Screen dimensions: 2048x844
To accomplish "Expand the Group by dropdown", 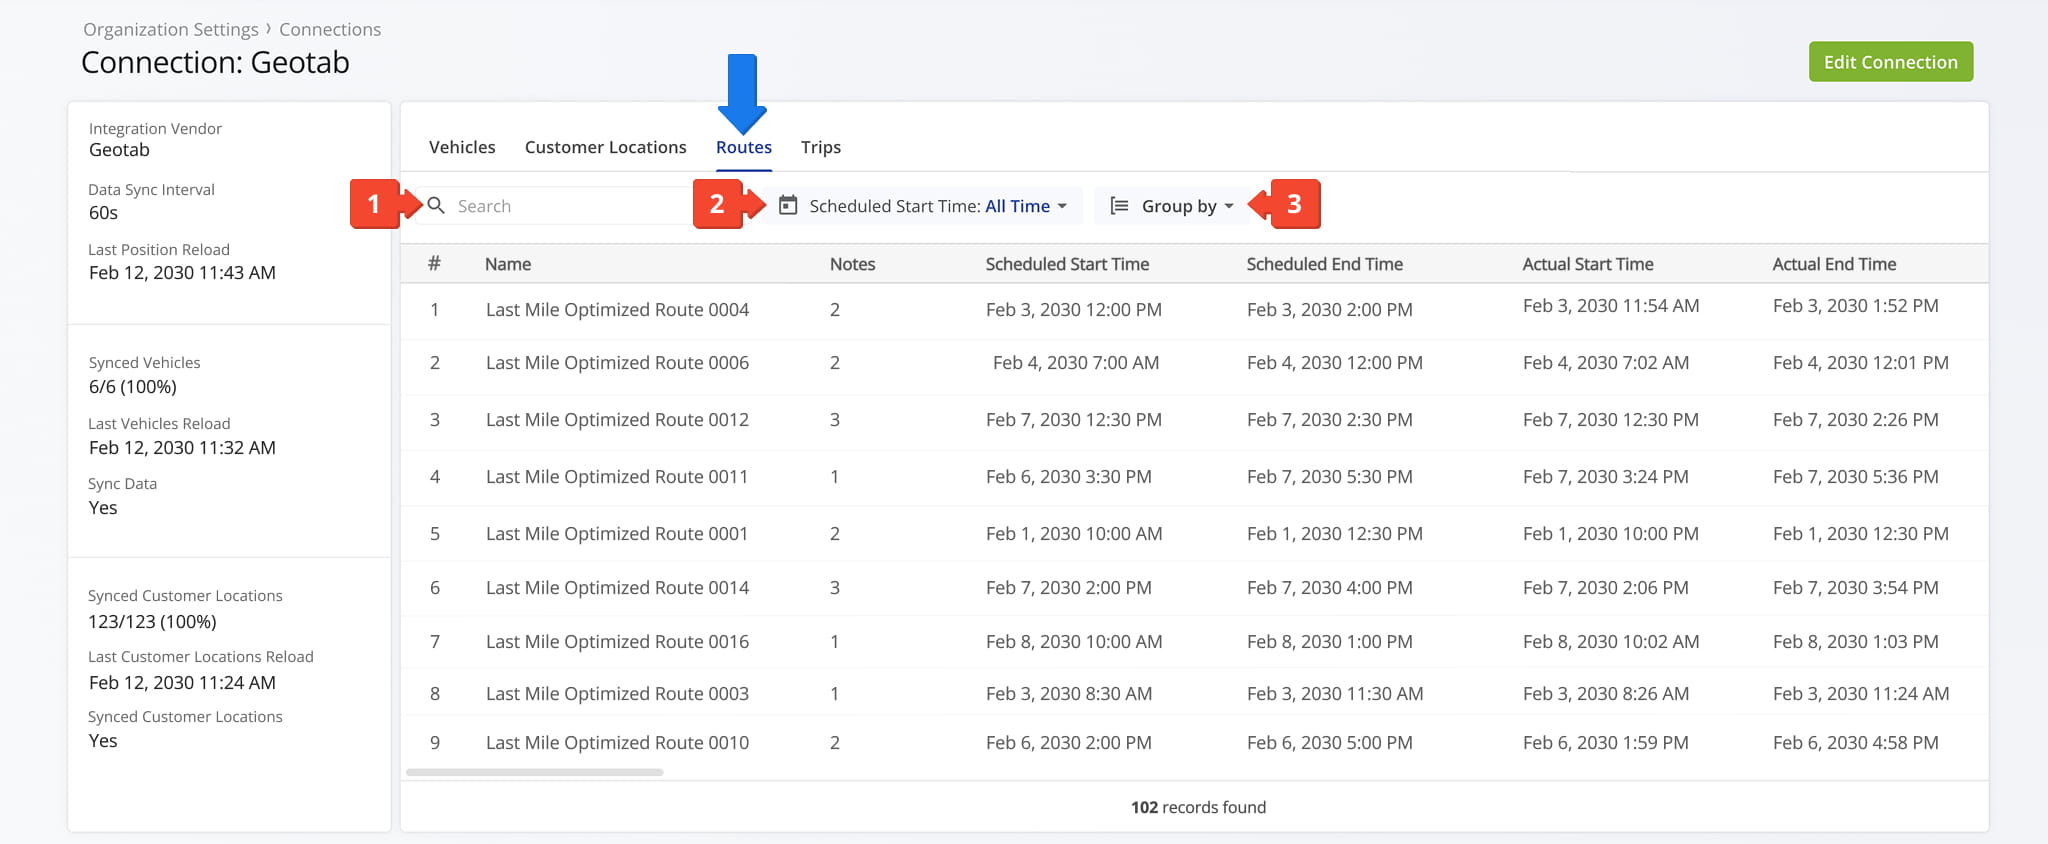I will pos(1172,206).
